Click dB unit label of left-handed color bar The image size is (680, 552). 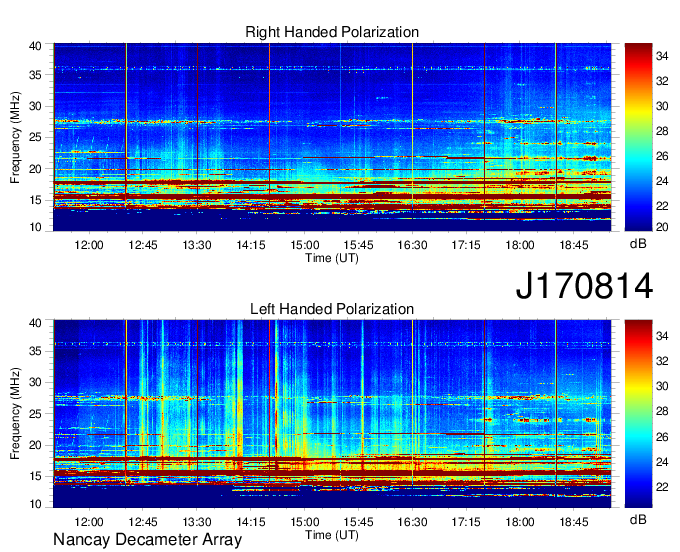(x=638, y=519)
